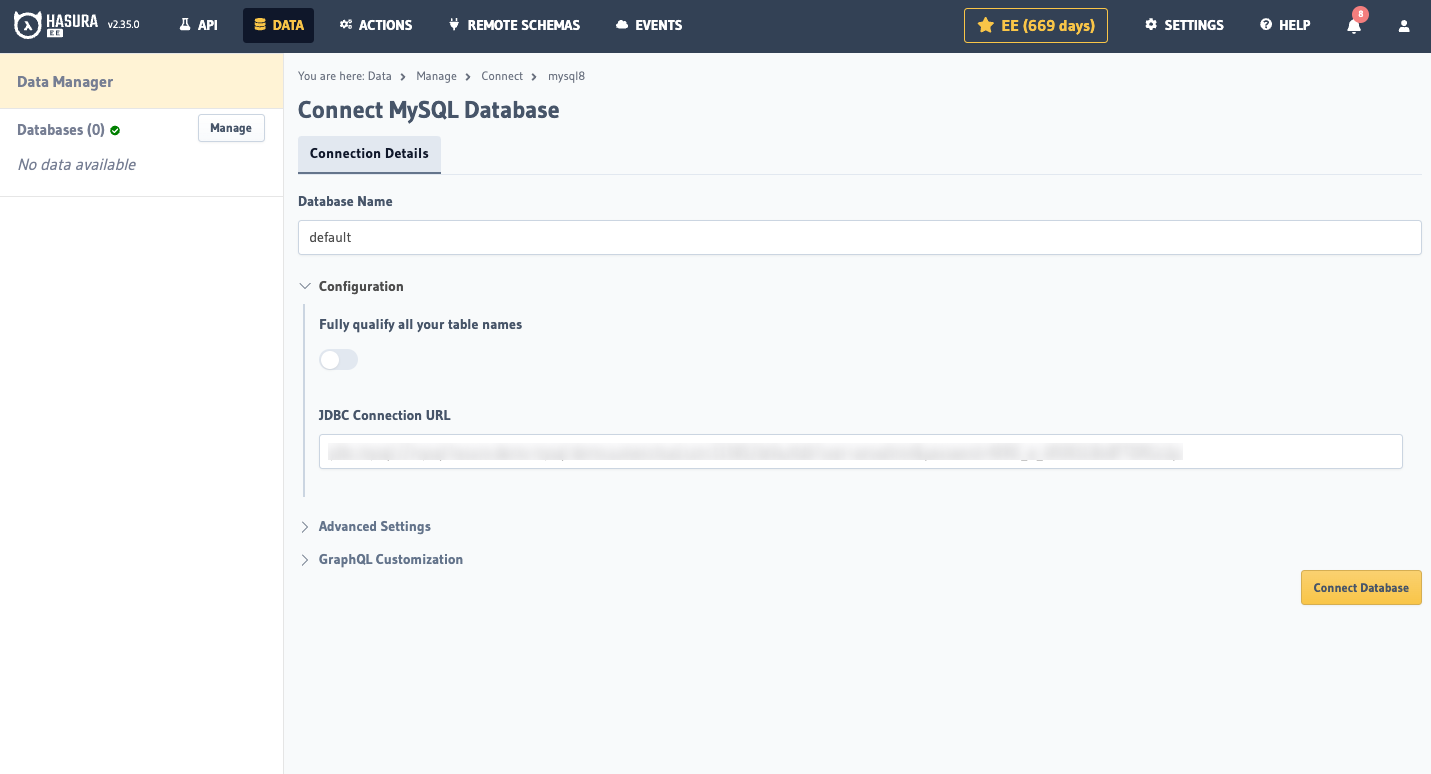Click the EE (669 days) license button

click(1036, 25)
